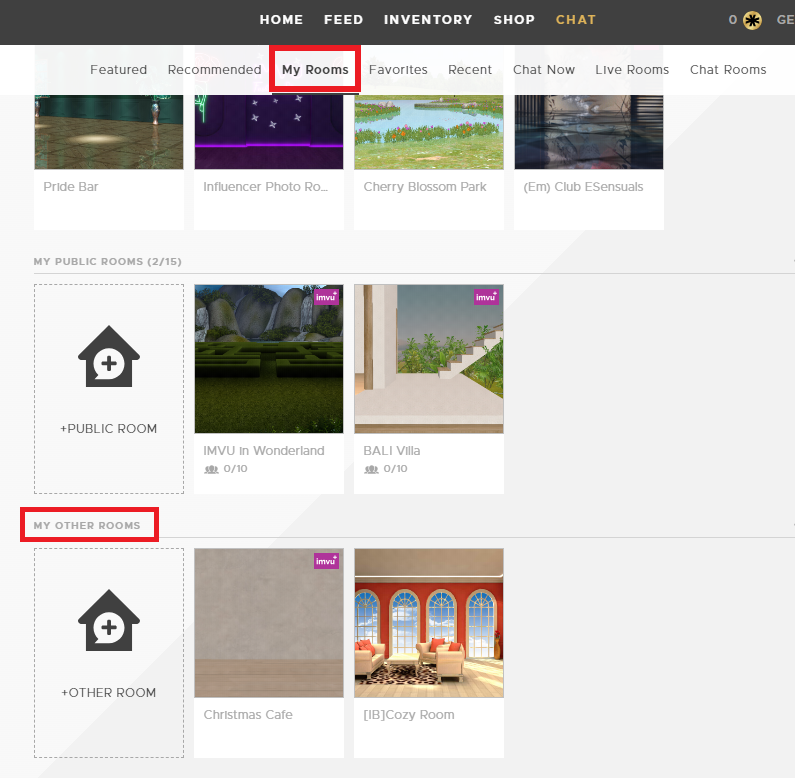Click the (Em) Club ESensuals title
The width and height of the screenshot is (795, 778).
[x=583, y=187]
